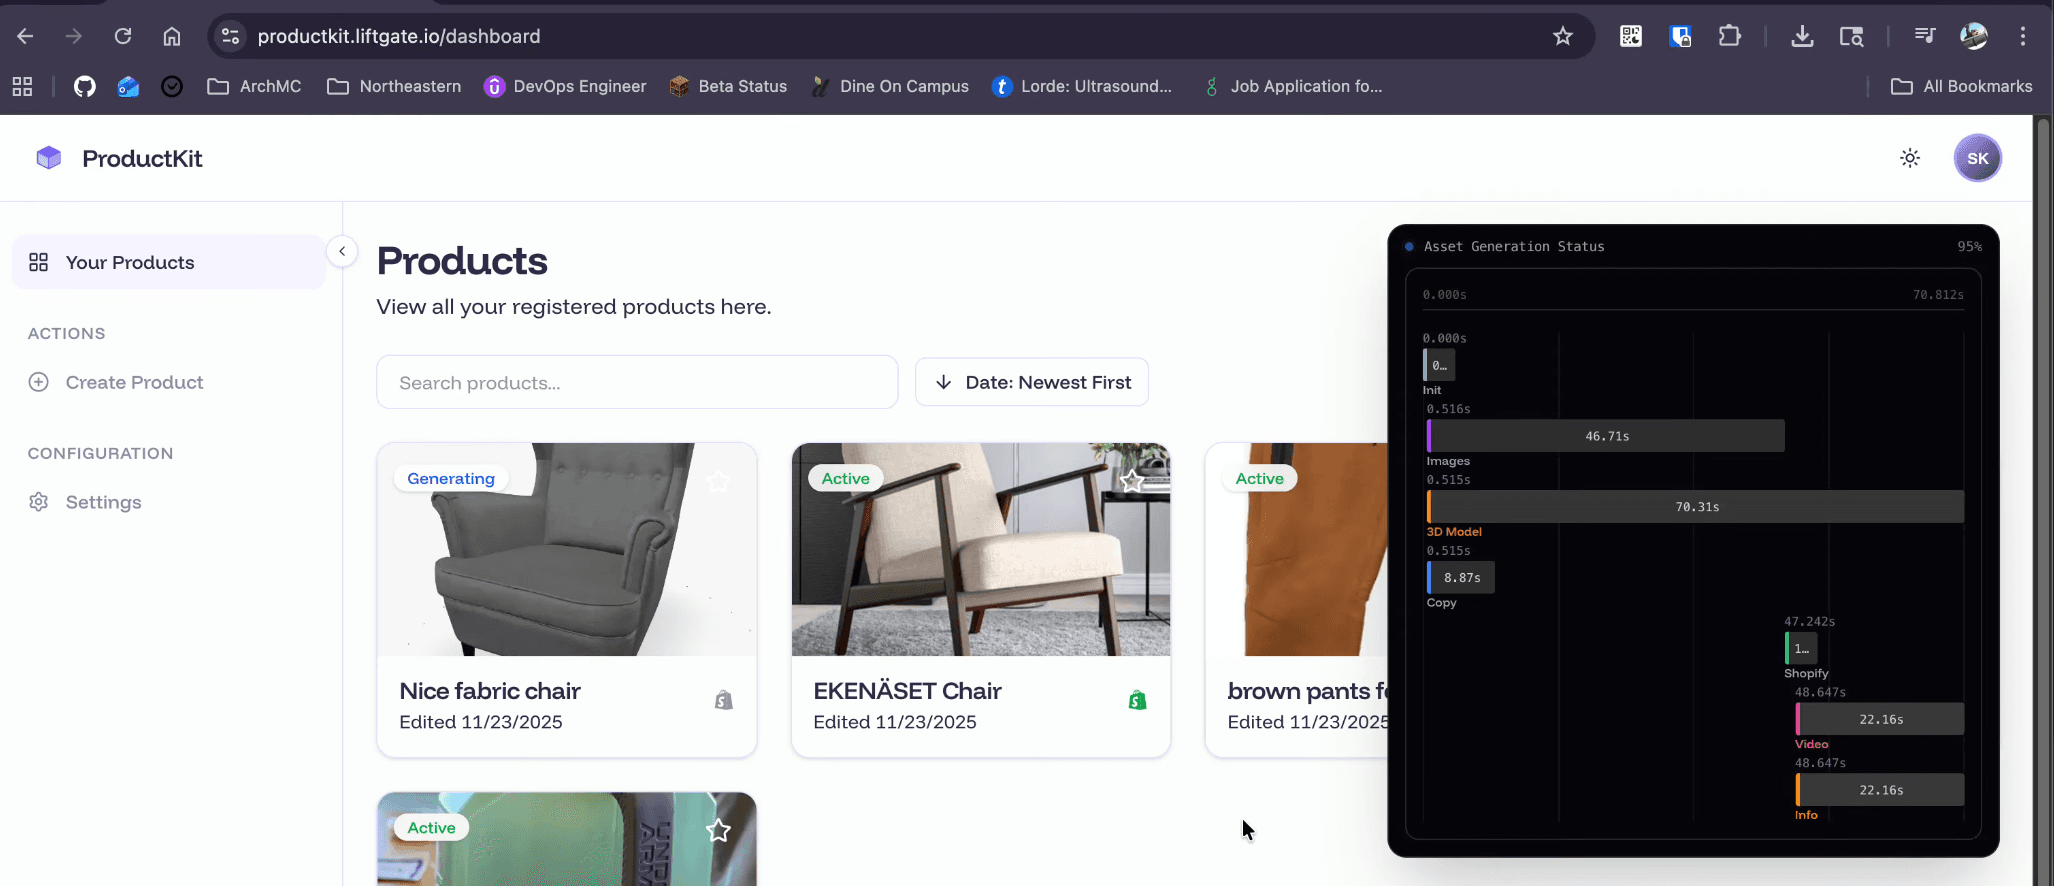Open the brown pants product title
Screen dimensions: 2054x886
(1308, 691)
